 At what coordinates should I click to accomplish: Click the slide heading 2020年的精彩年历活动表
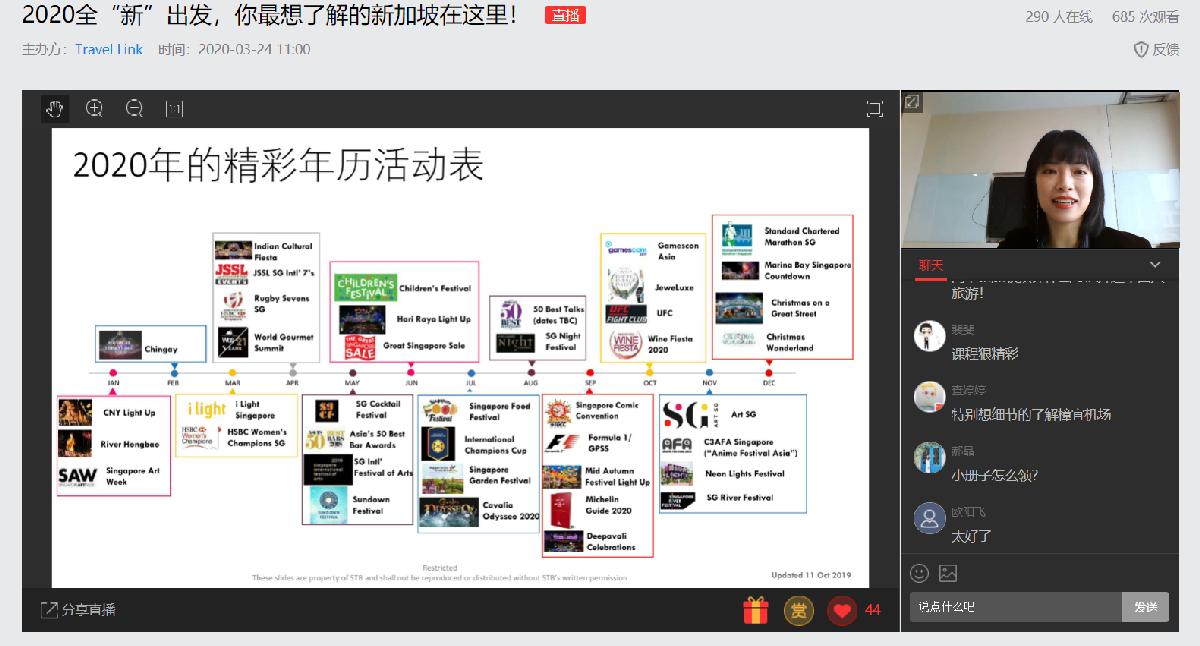pos(278,165)
